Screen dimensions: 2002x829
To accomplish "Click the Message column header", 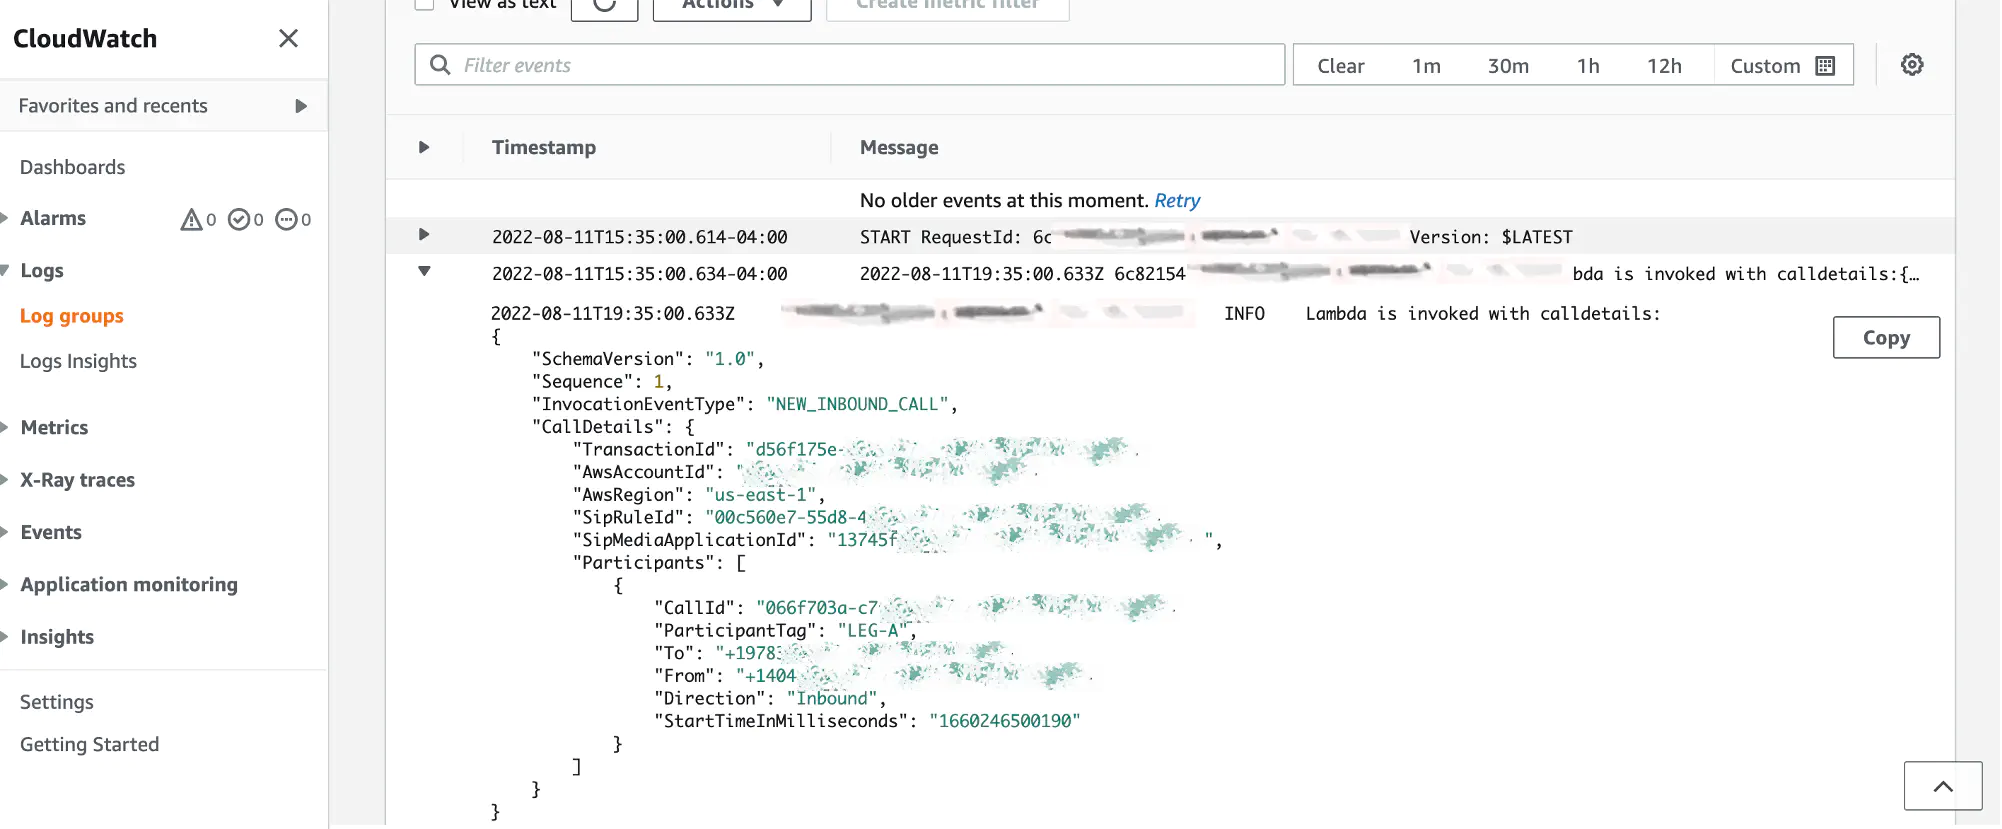I will [x=899, y=147].
